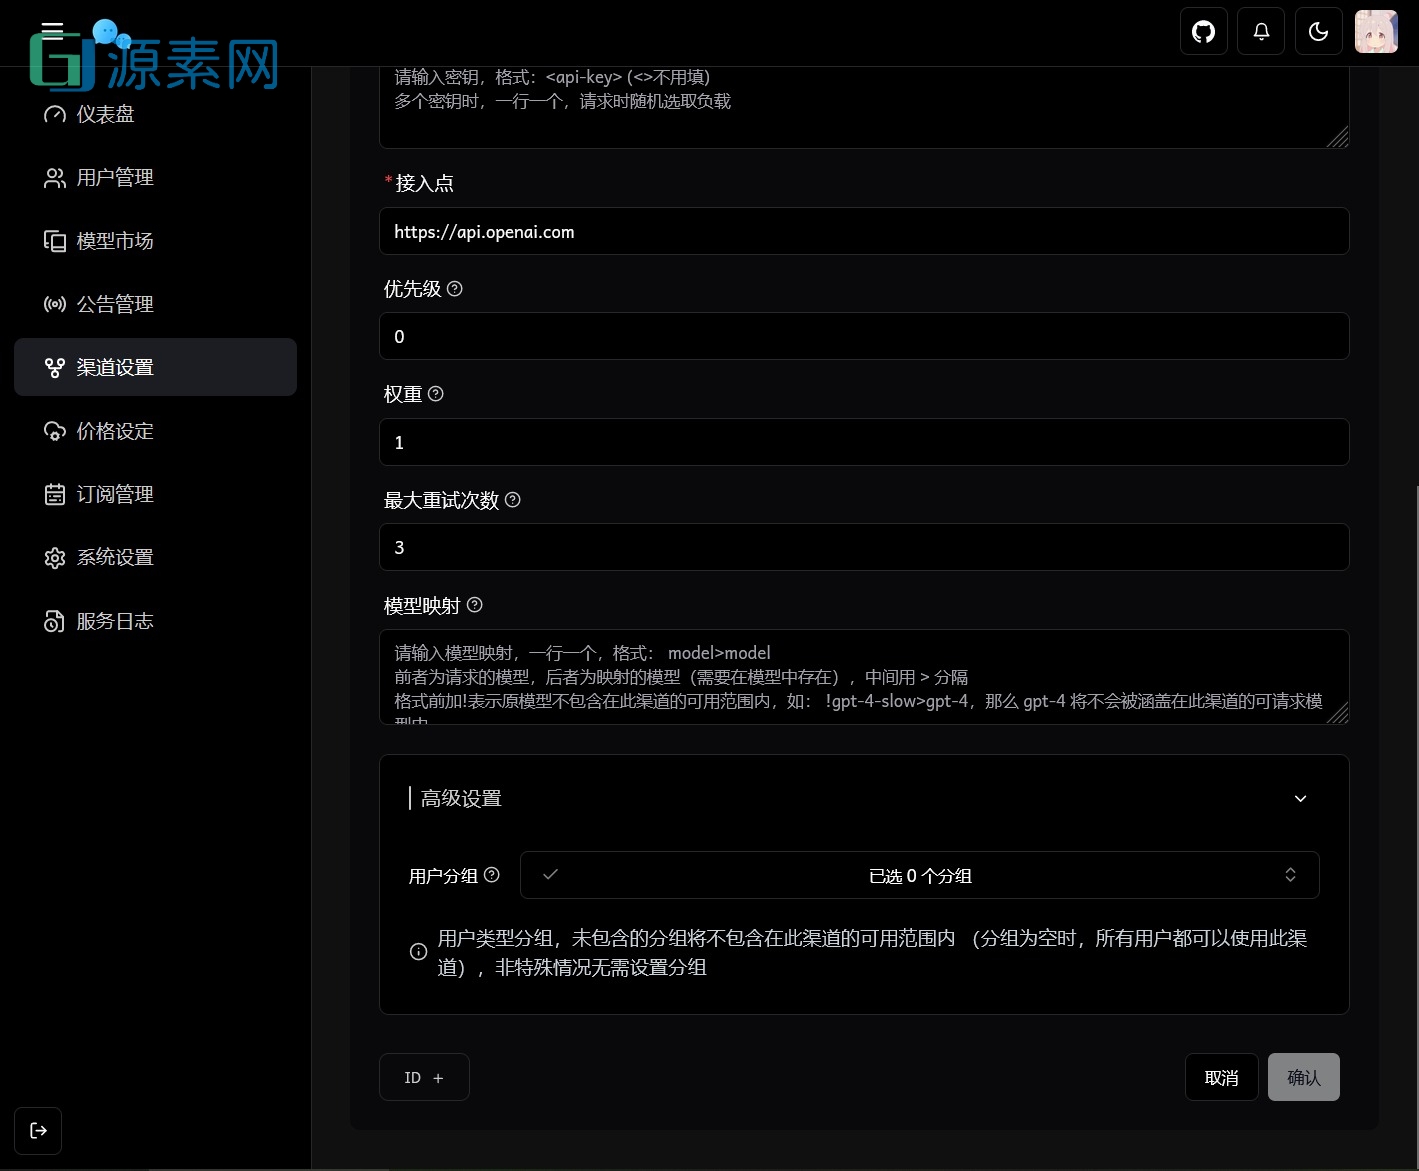Click the ID + button
This screenshot has height=1171, width=1419.
[423, 1077]
